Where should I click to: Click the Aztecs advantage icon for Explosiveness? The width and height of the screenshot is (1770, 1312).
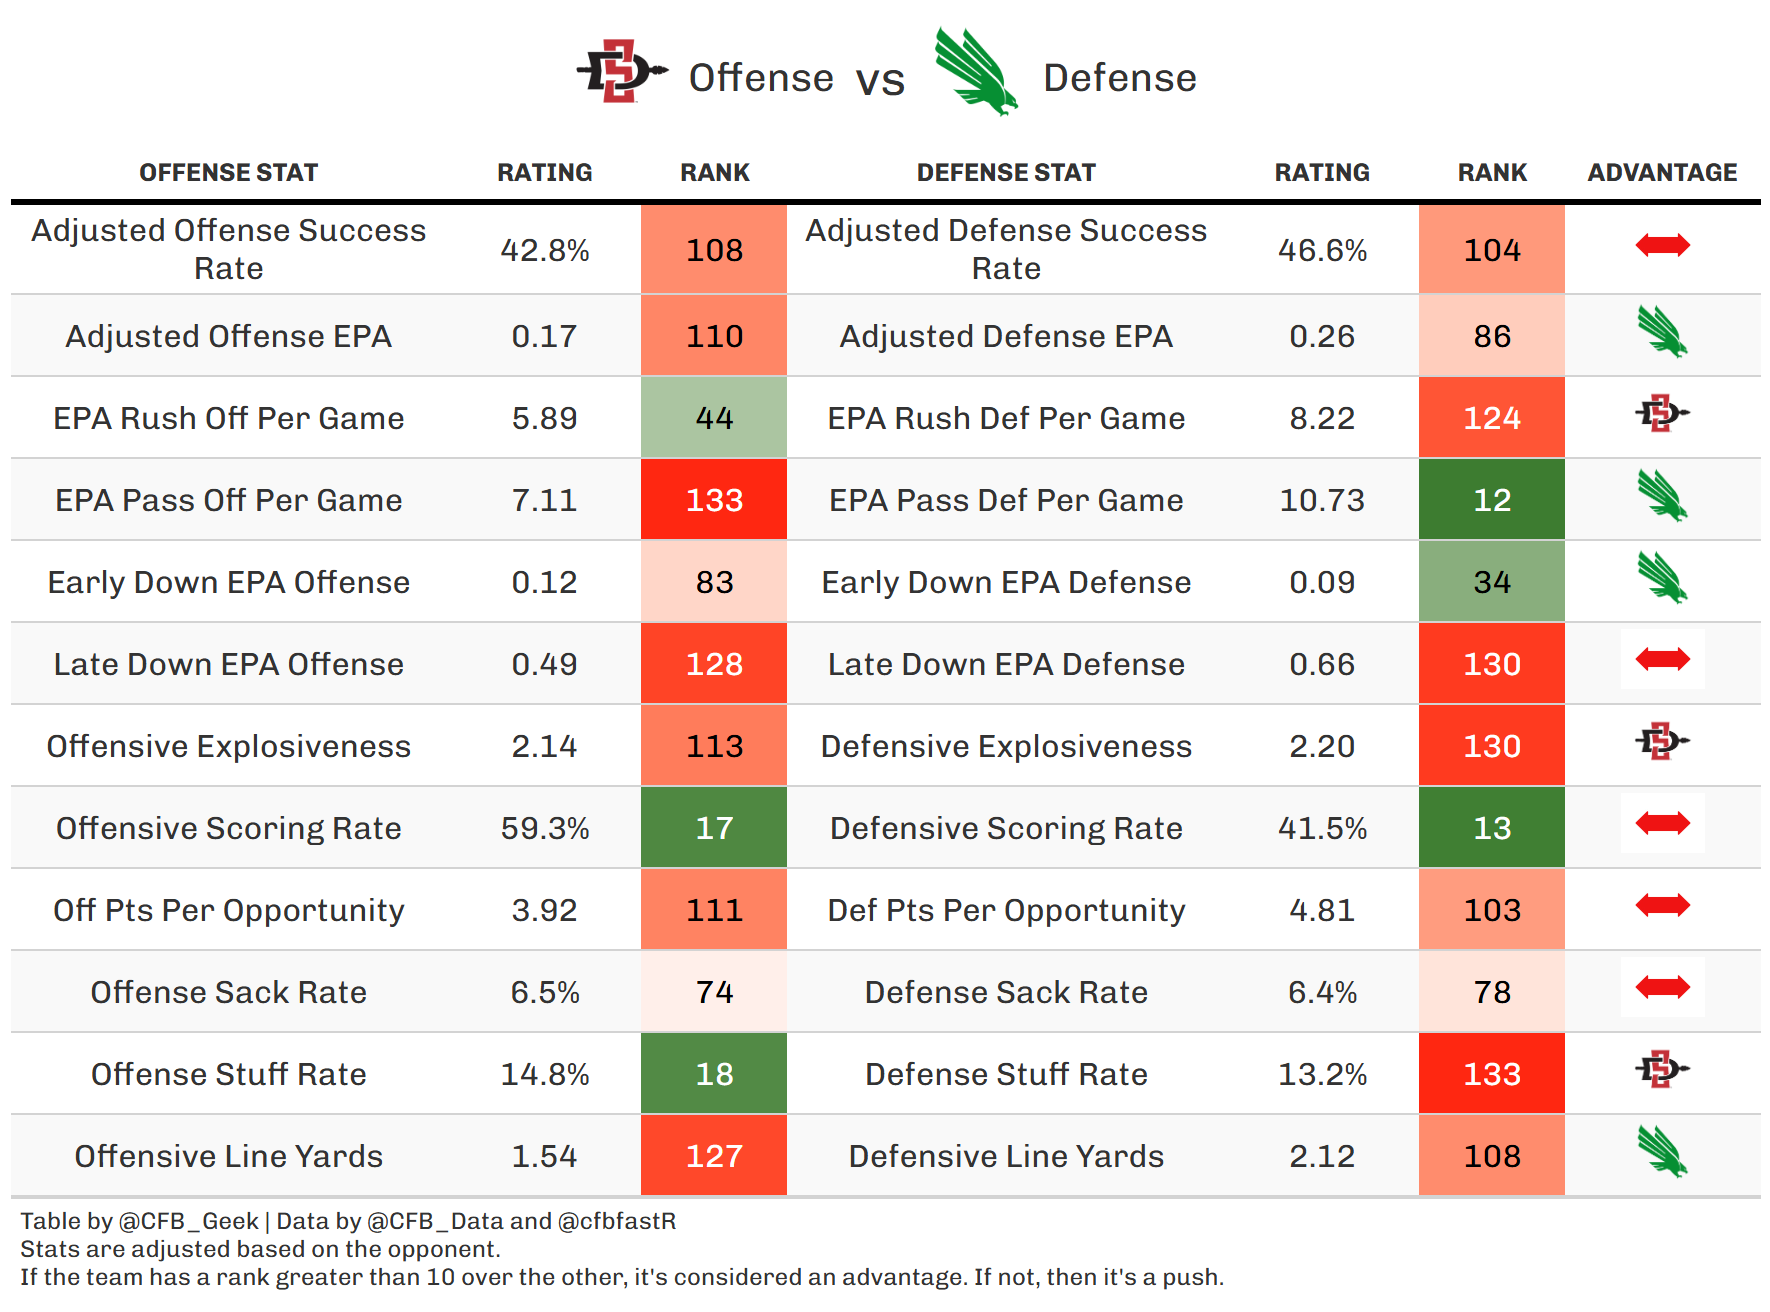pos(1662,741)
